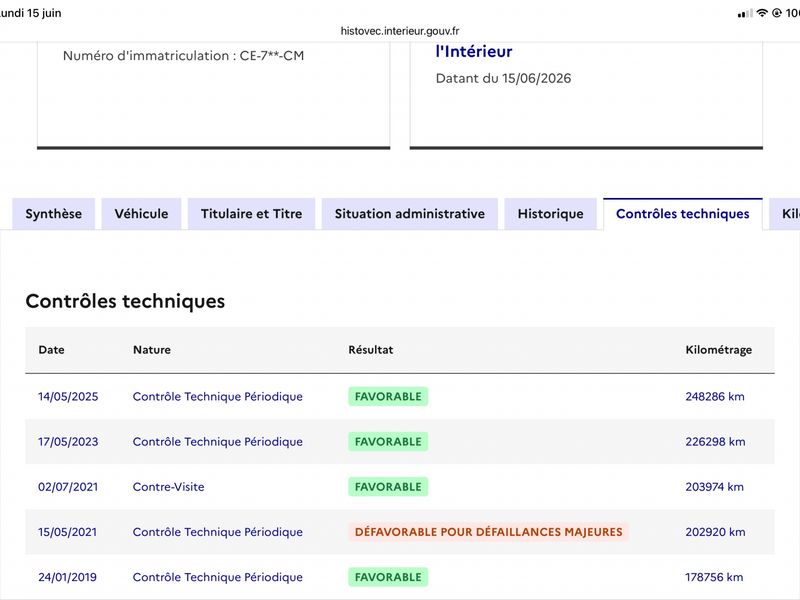Click the Contre-Visite nature entry

coord(168,487)
